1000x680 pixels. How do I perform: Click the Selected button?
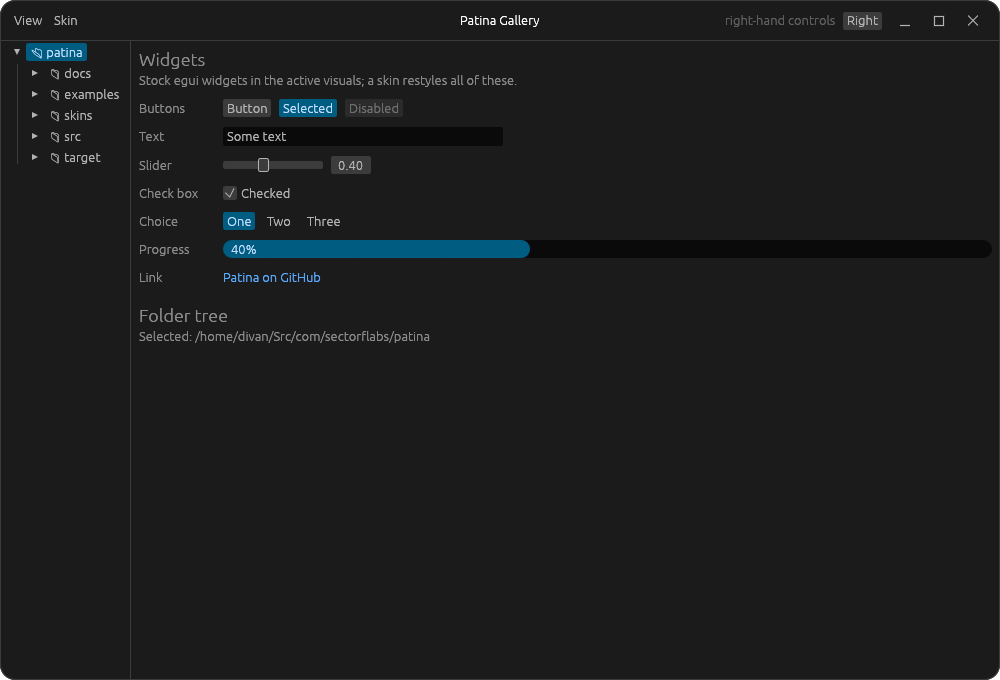click(x=307, y=108)
